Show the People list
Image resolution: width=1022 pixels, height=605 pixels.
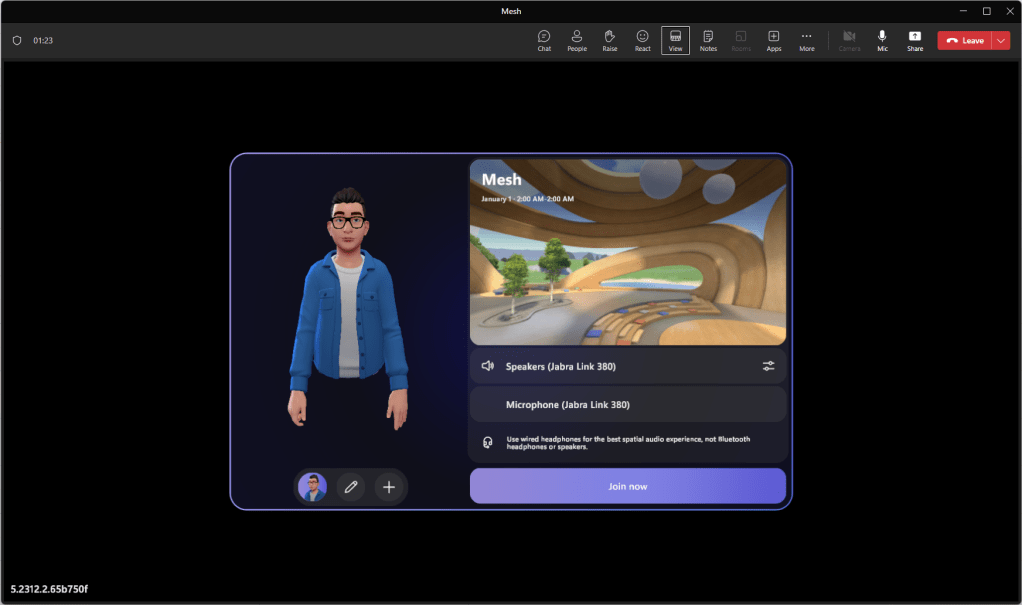click(x=577, y=40)
